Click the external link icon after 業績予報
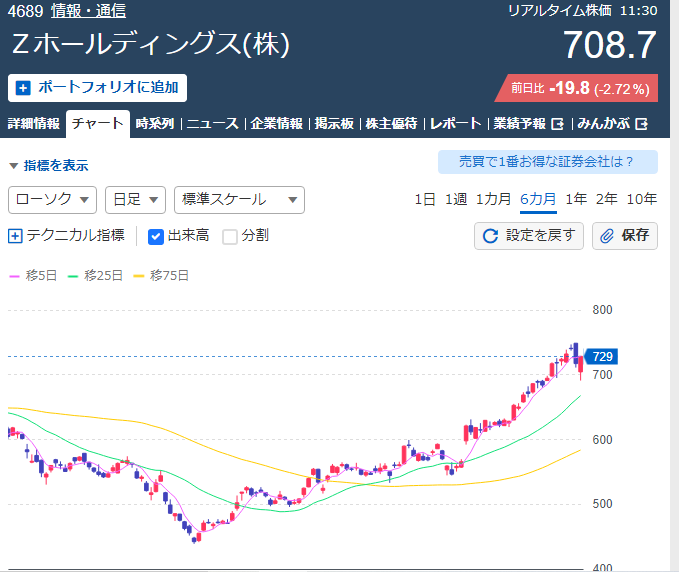The height and width of the screenshot is (572, 679). click(x=558, y=124)
